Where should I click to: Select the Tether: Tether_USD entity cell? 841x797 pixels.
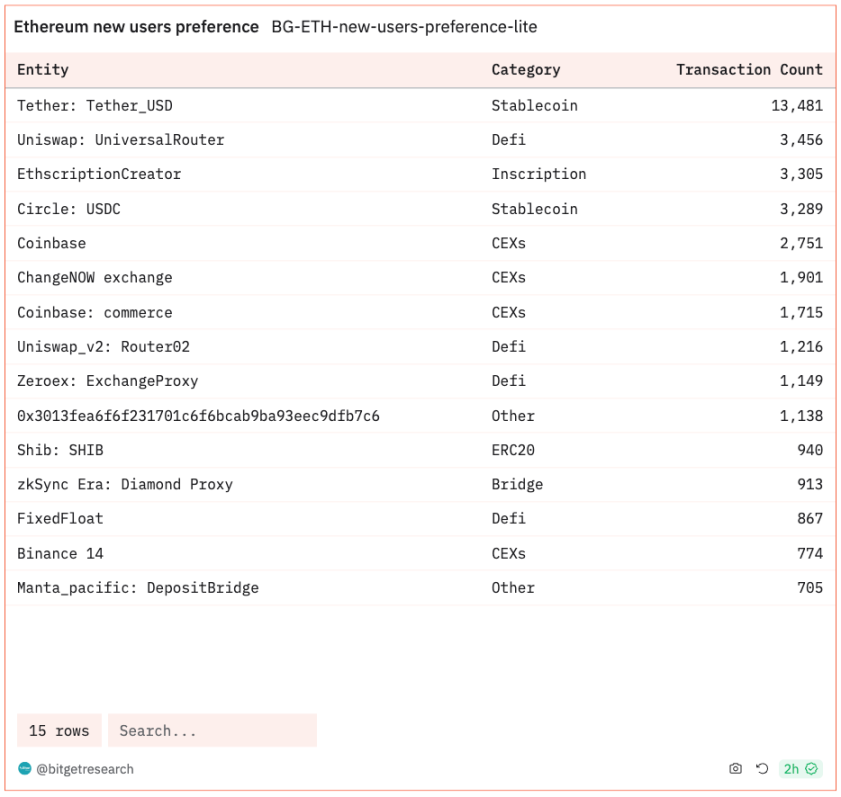coord(95,106)
